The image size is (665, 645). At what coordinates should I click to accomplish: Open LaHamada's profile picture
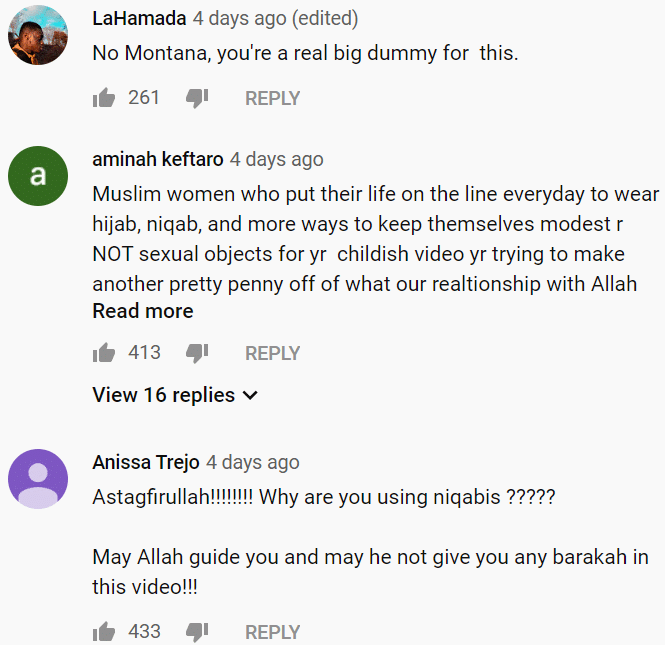pyautogui.click(x=38, y=35)
